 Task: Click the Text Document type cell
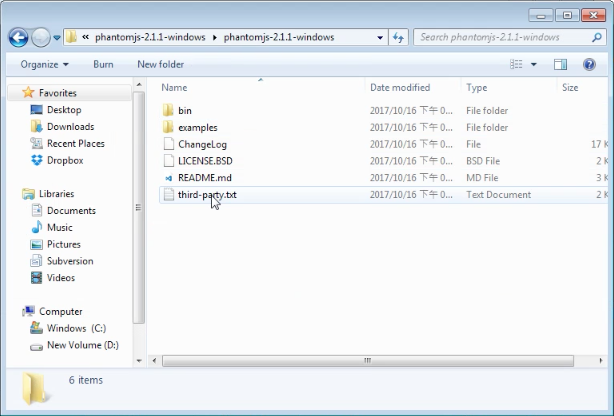pos(498,195)
